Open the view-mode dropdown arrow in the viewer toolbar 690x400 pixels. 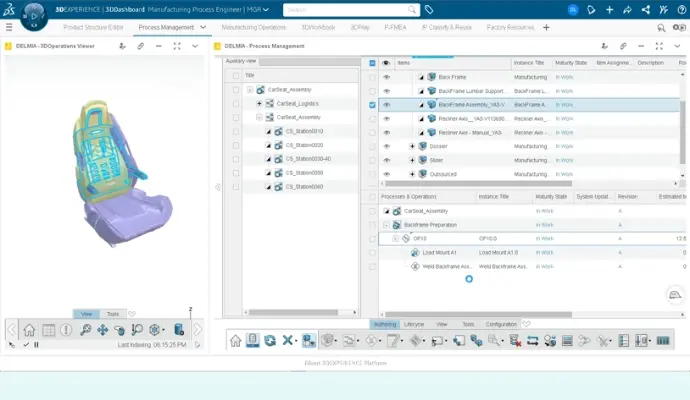point(163,330)
